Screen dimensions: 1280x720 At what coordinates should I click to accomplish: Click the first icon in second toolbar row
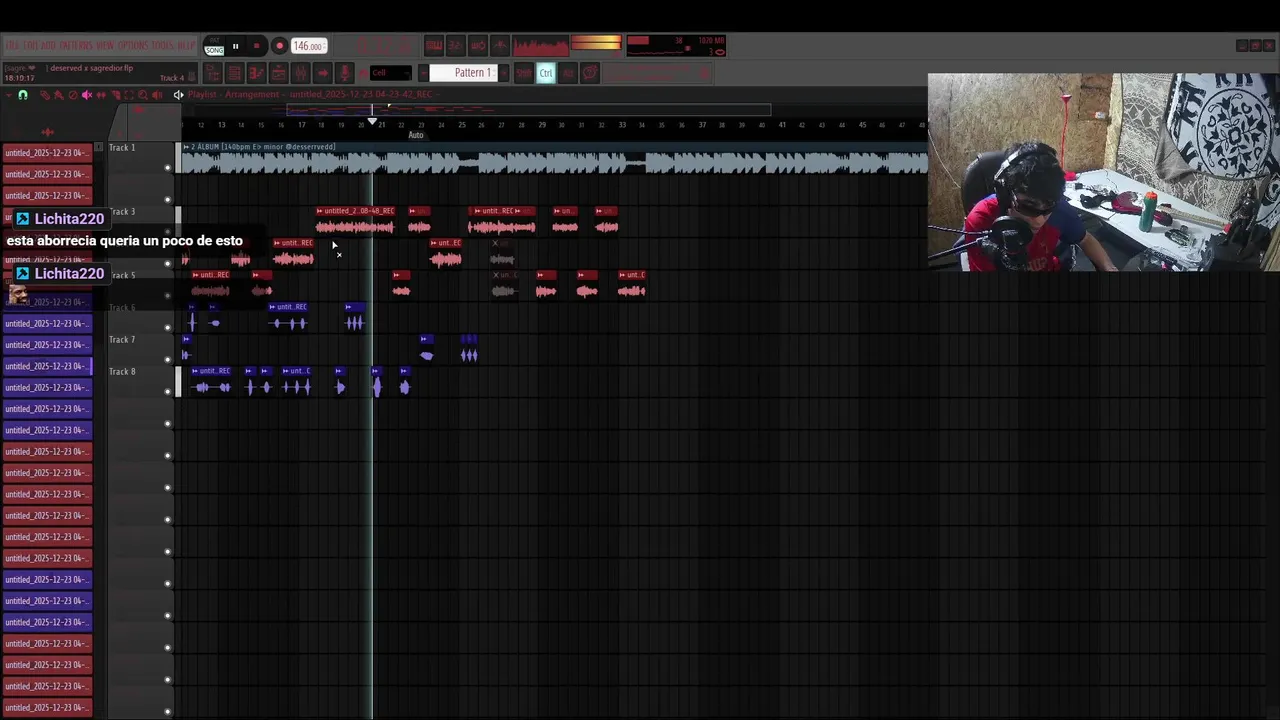(x=213, y=73)
